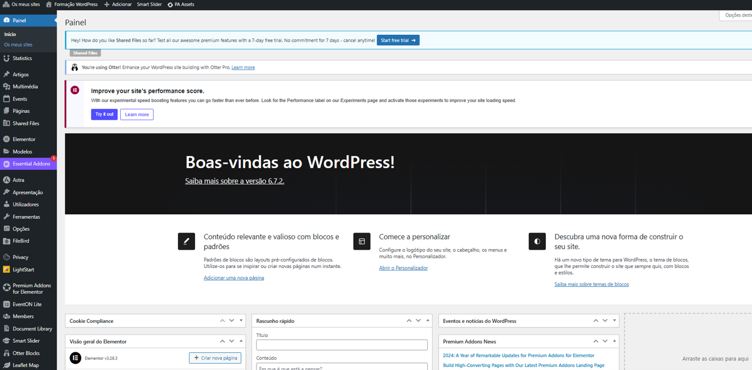Open FileBird folder icon in sidebar
752x370 pixels.
(x=6, y=241)
